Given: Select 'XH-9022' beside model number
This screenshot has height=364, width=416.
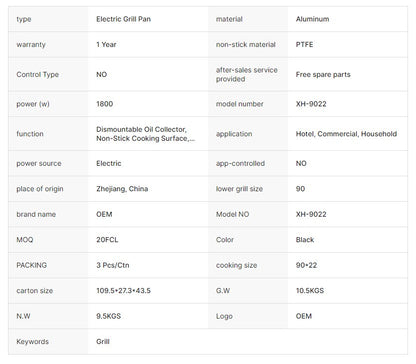Looking at the screenshot, I should [x=311, y=104].
